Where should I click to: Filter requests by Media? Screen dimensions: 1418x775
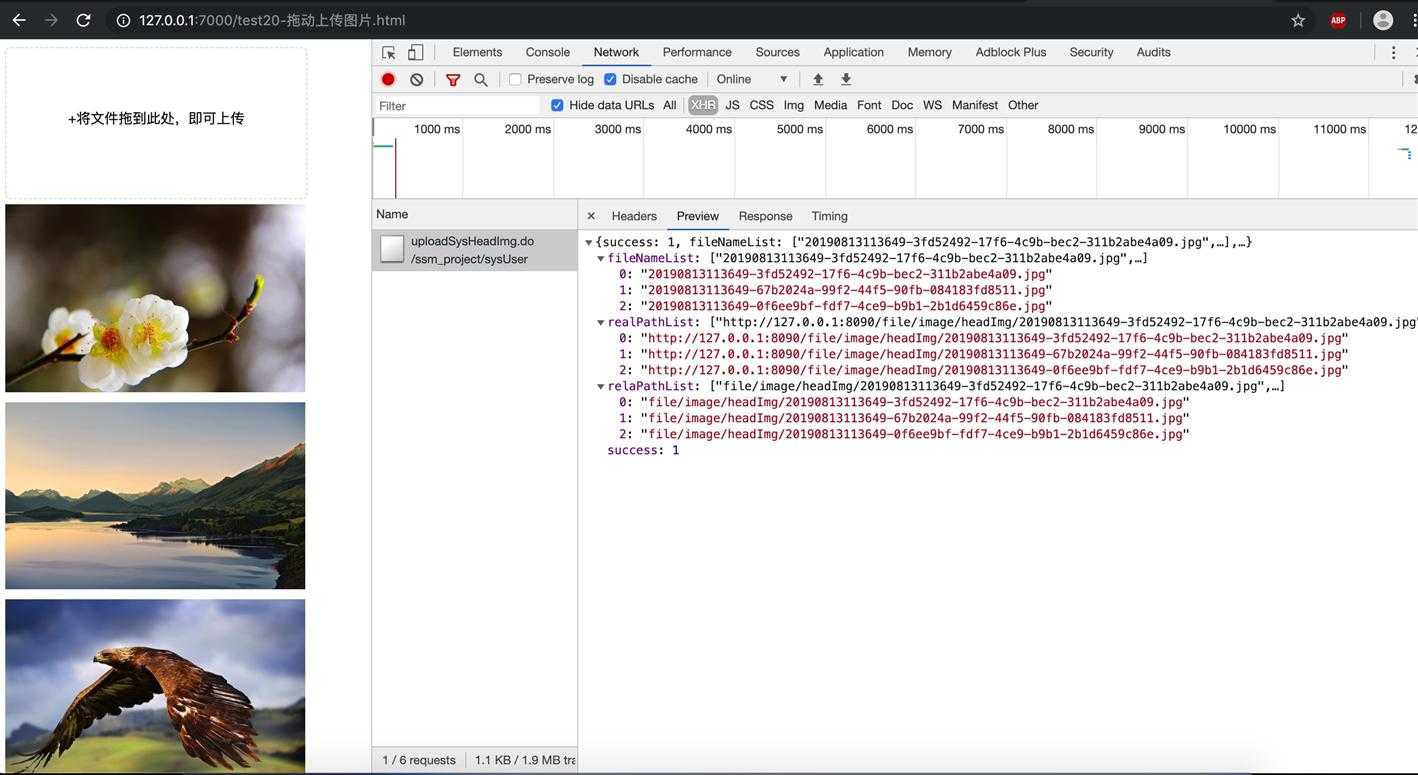tap(830, 105)
